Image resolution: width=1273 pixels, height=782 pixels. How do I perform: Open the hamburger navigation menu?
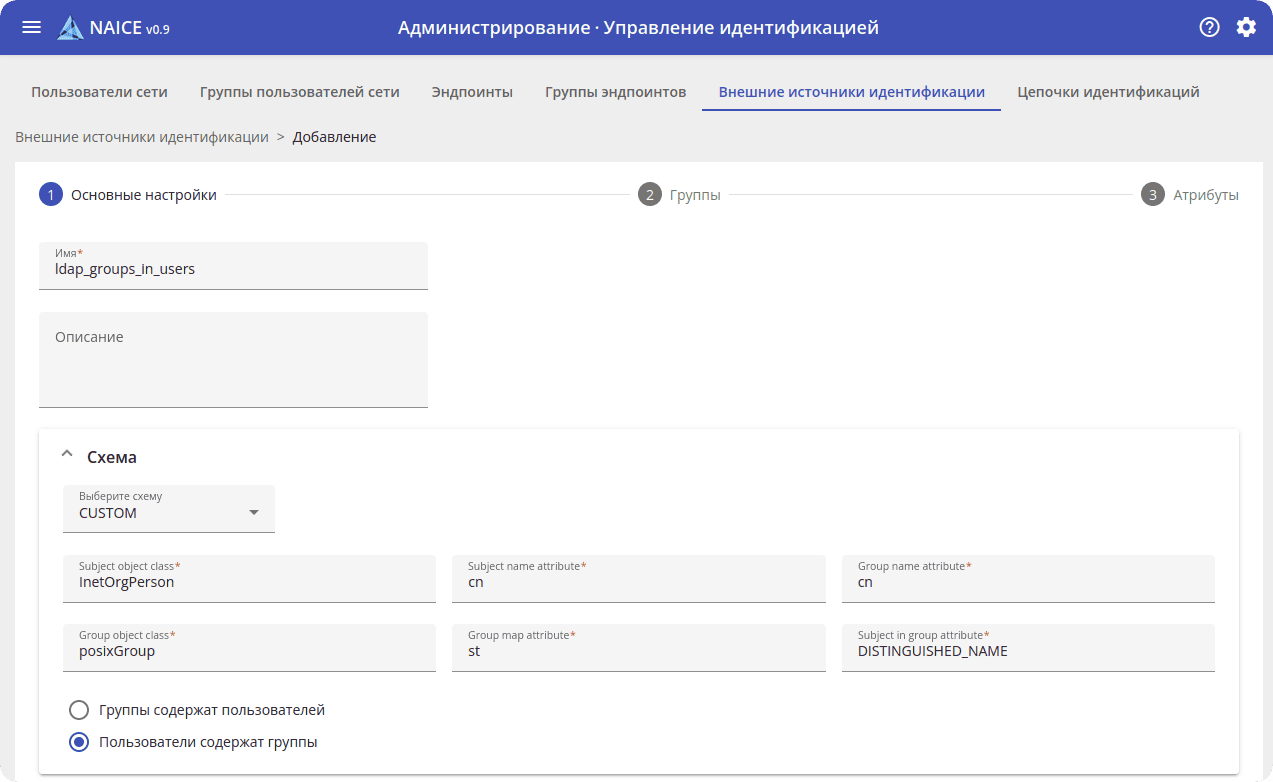pos(31,27)
